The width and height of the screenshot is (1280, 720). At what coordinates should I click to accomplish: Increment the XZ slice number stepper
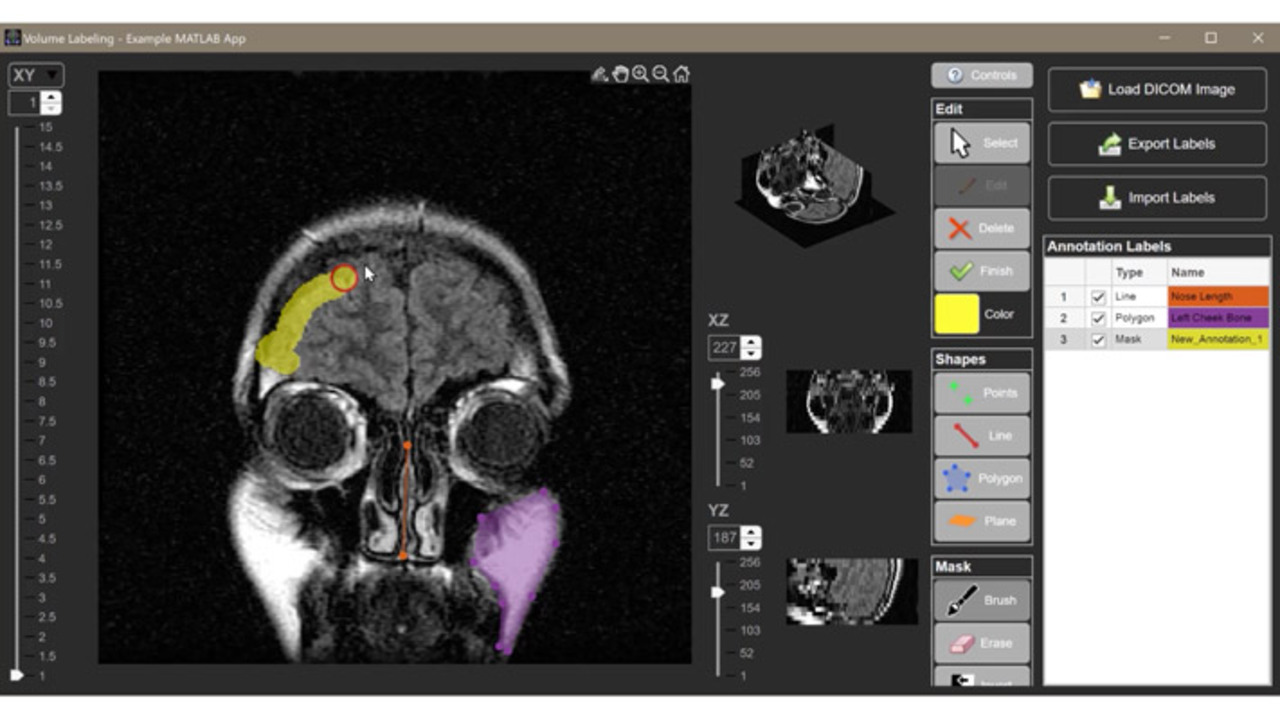(x=751, y=342)
